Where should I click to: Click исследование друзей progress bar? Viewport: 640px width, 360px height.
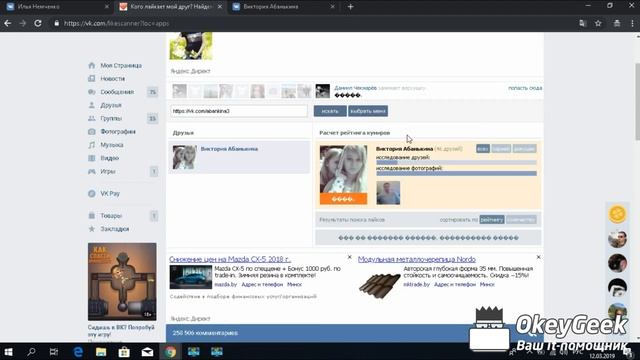(x=456, y=162)
